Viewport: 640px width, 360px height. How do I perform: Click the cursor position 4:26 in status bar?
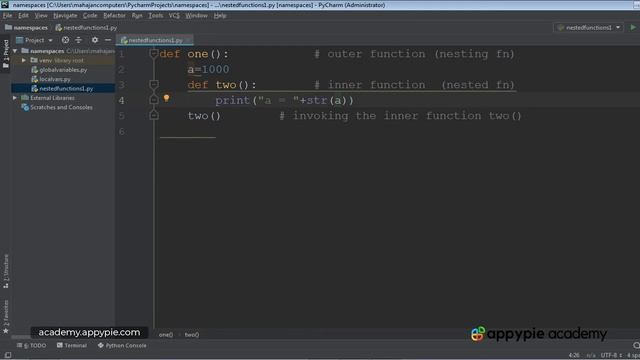point(574,355)
